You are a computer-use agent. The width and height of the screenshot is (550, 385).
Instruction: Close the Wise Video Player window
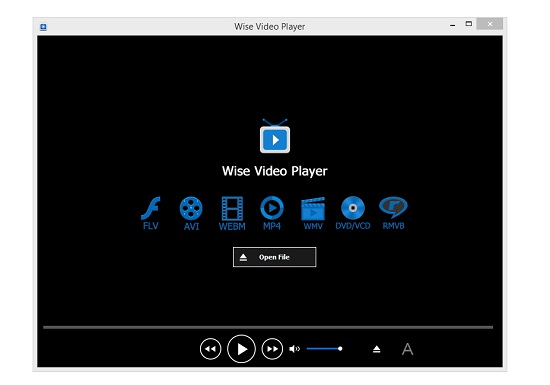click(490, 24)
